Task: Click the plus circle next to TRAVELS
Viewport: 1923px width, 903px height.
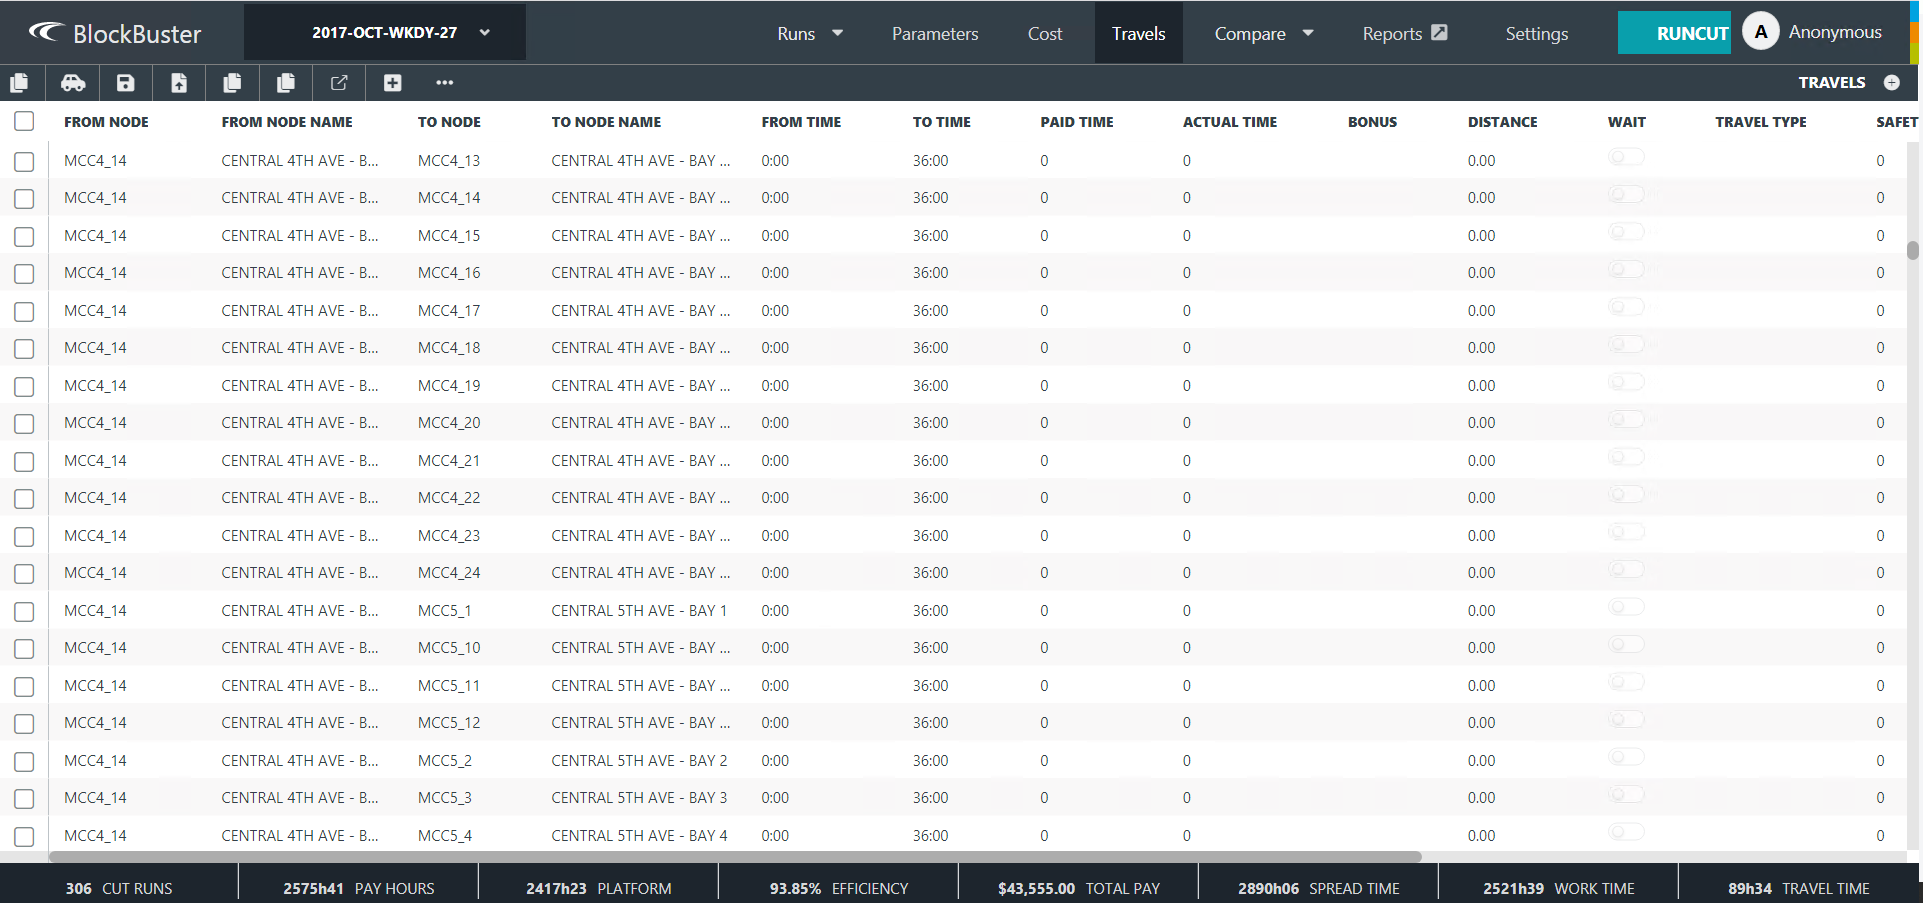Action: (1891, 83)
